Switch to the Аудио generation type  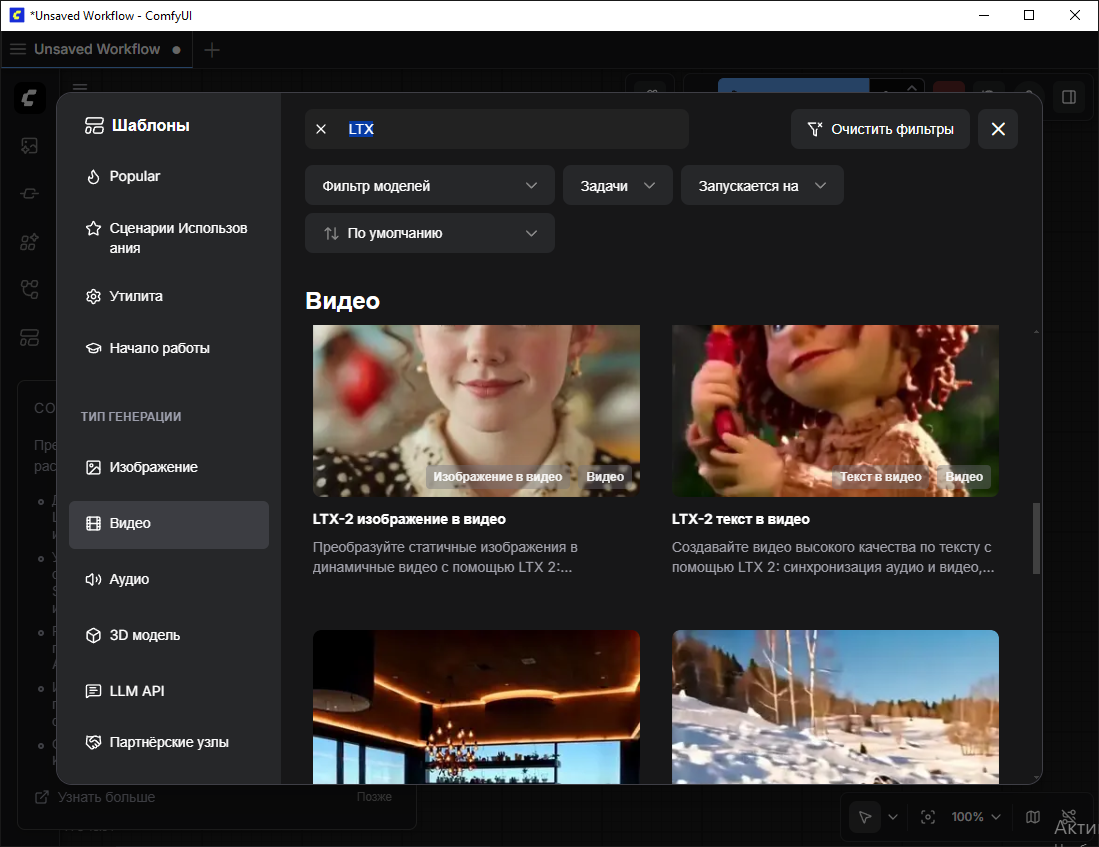[169, 579]
